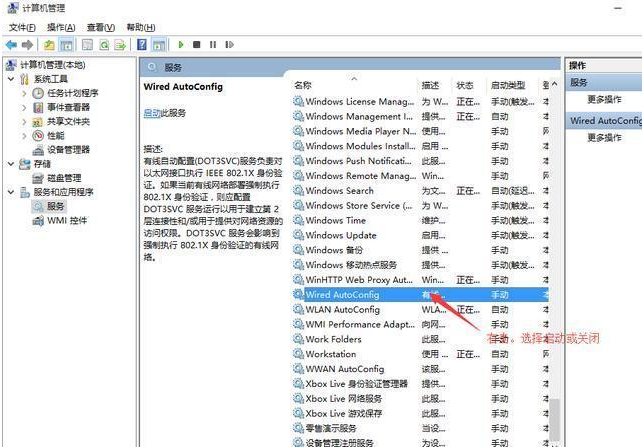Expand the 任务计划程序 tree node
Screen dimensions: 643x447
pyautogui.click(x=25, y=93)
